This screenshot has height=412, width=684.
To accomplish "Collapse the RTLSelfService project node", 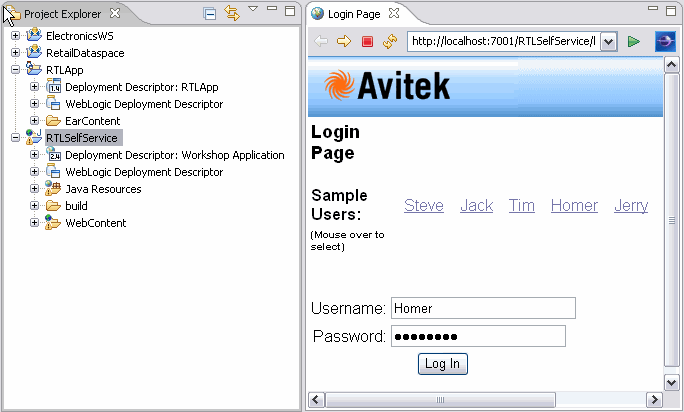I will 15,137.
